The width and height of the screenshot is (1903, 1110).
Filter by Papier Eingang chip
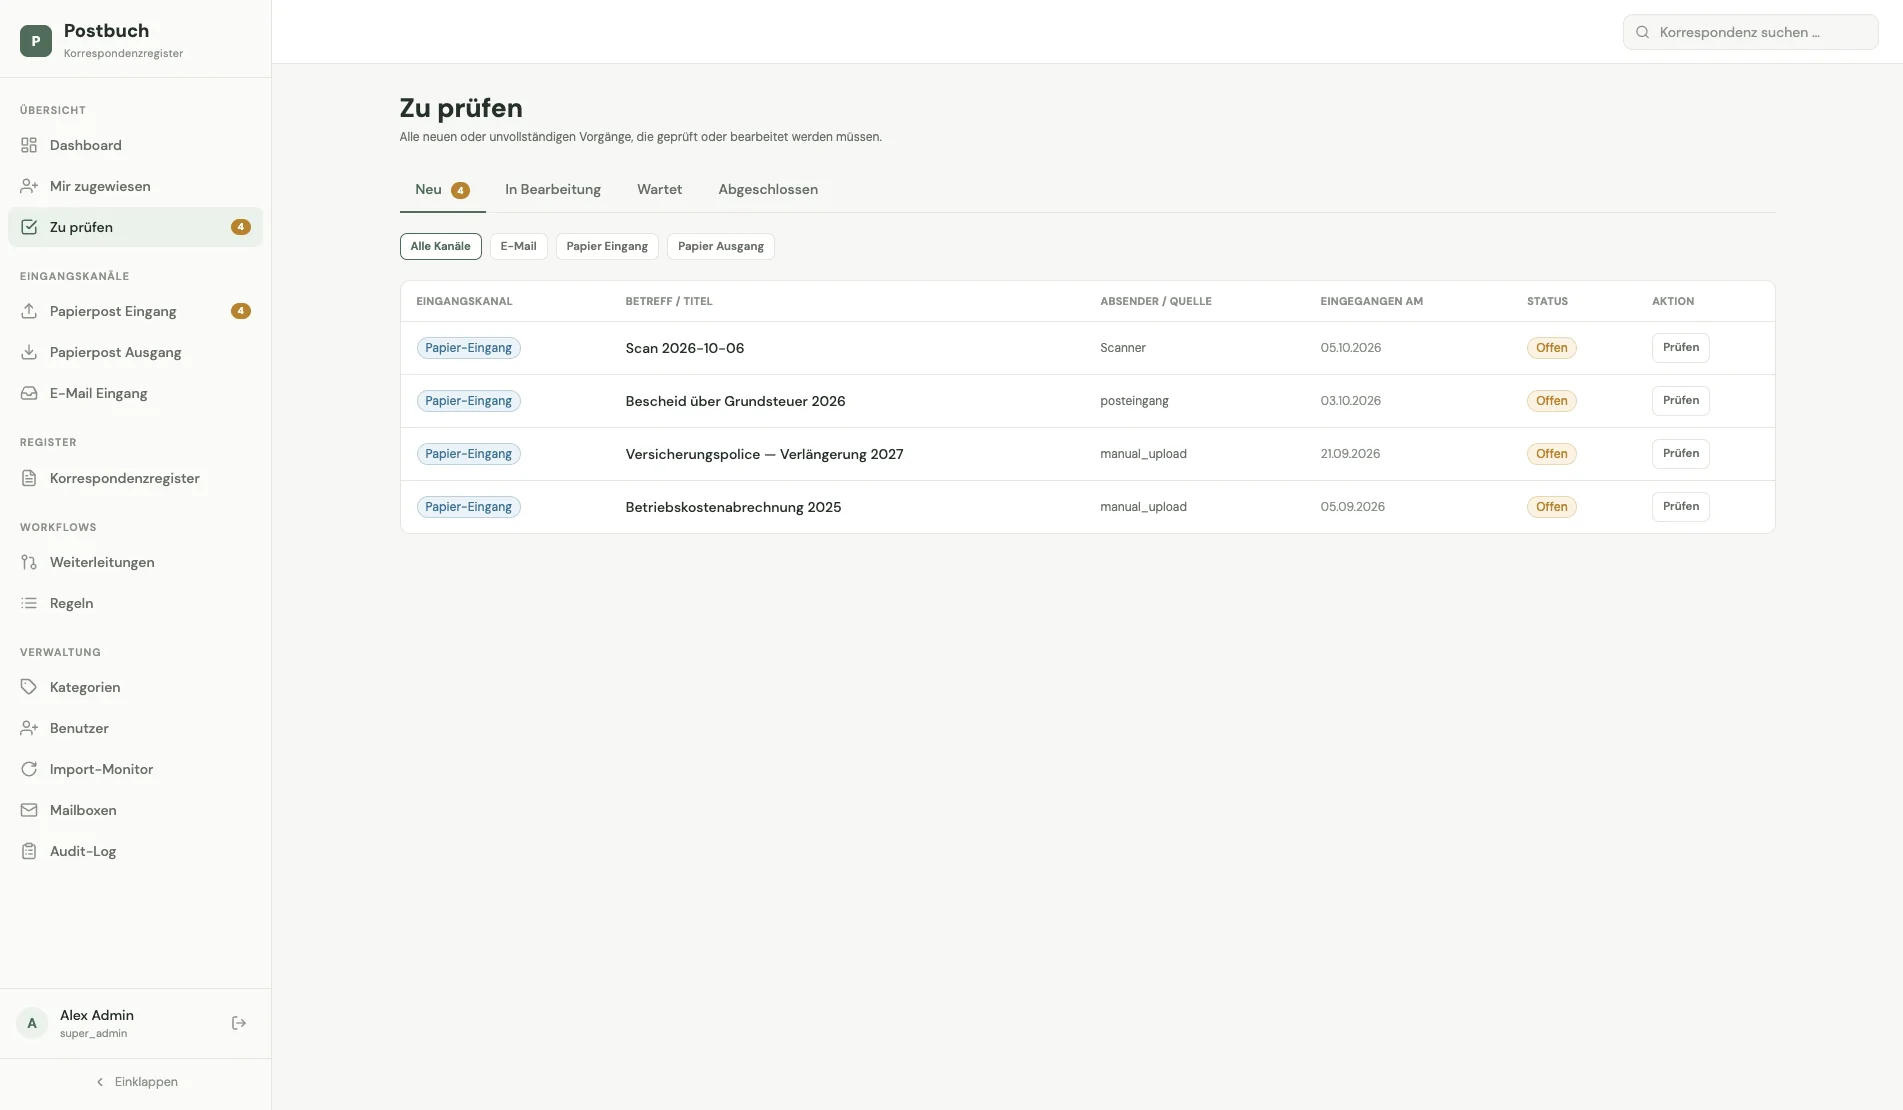pos(607,246)
